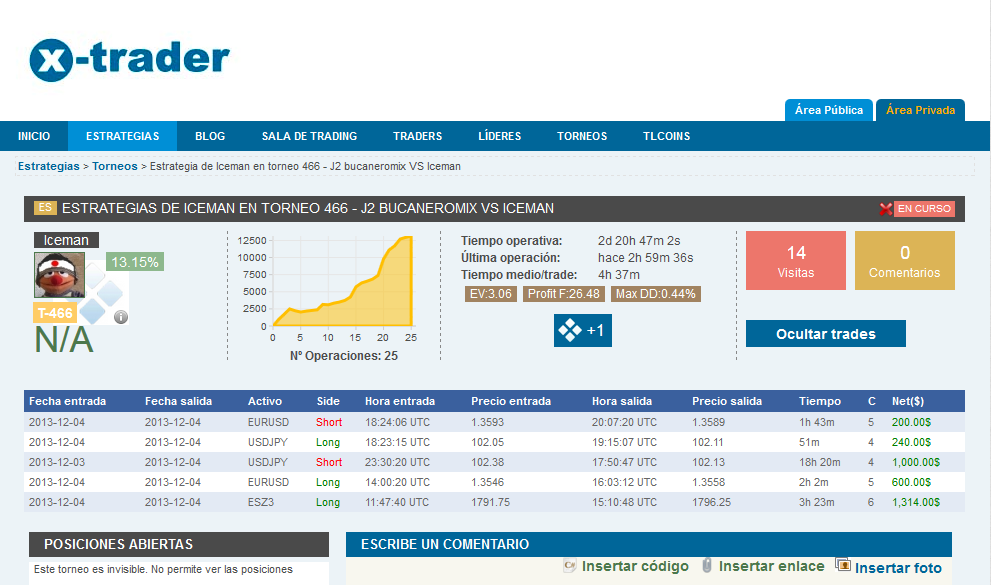
Task: Click the 200.00$ net value
Action: point(911,422)
